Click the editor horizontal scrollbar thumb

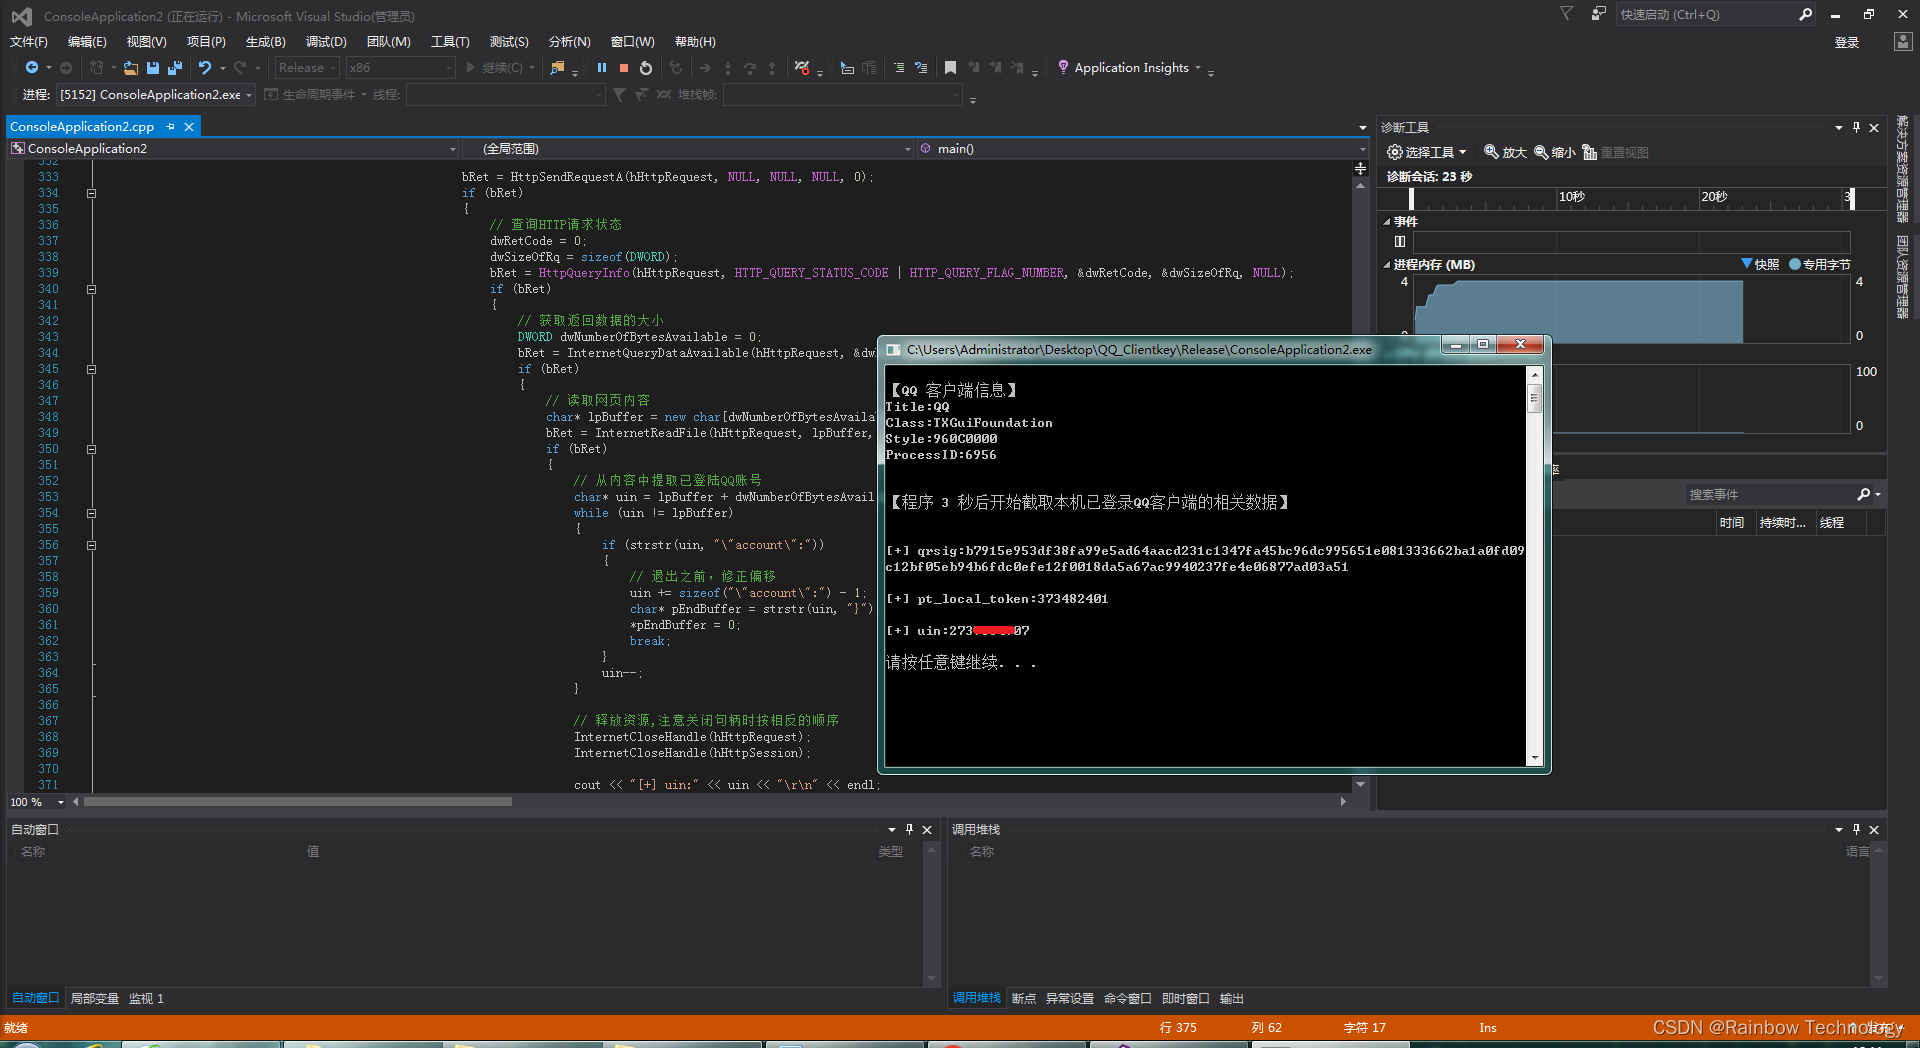298,802
